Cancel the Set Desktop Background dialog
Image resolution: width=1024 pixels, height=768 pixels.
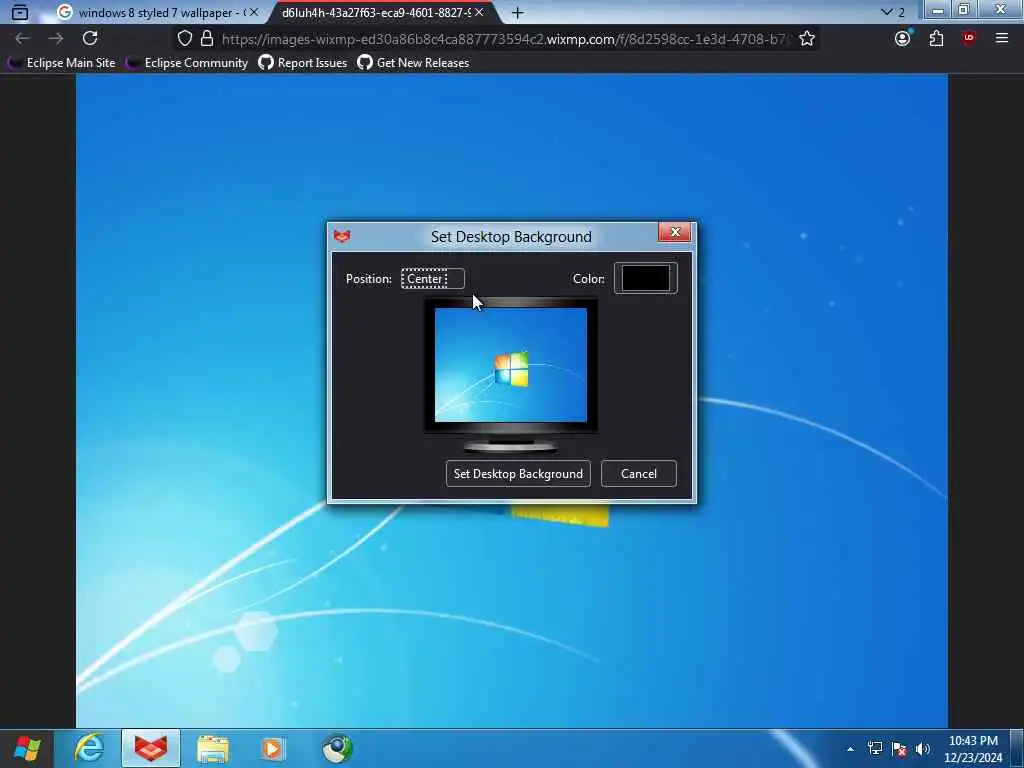click(639, 473)
